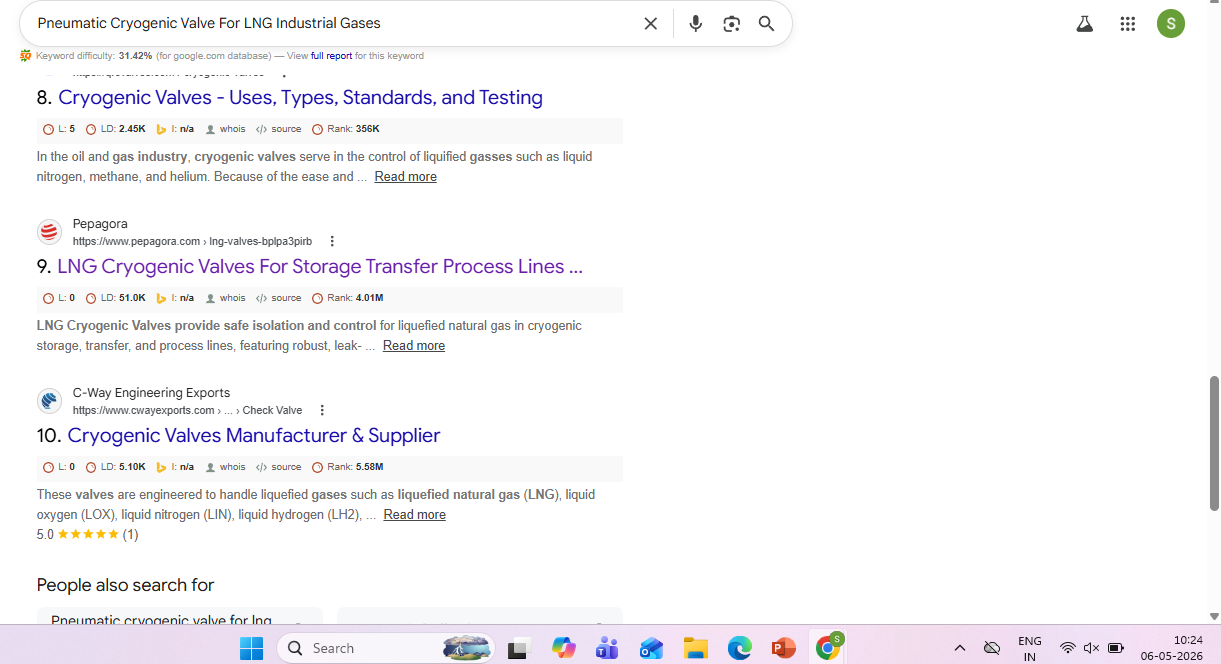The height and width of the screenshot is (664, 1221).
Task: Read more on Pepagora snippet
Action: coord(414,346)
